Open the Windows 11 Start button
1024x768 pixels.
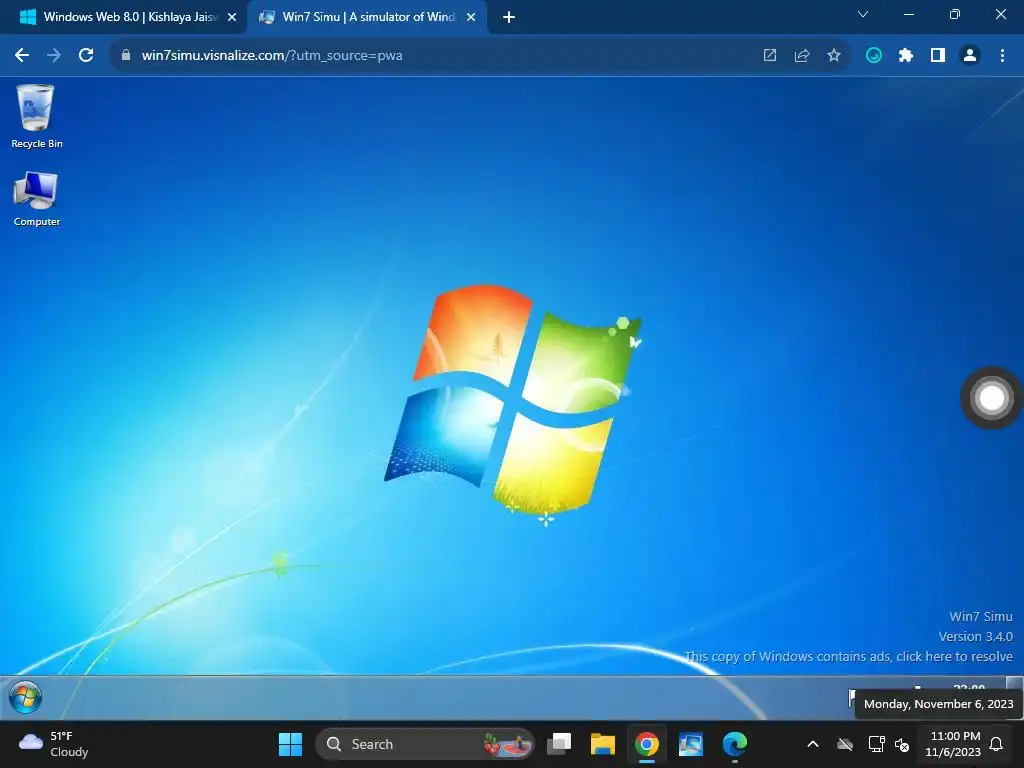tap(291, 744)
